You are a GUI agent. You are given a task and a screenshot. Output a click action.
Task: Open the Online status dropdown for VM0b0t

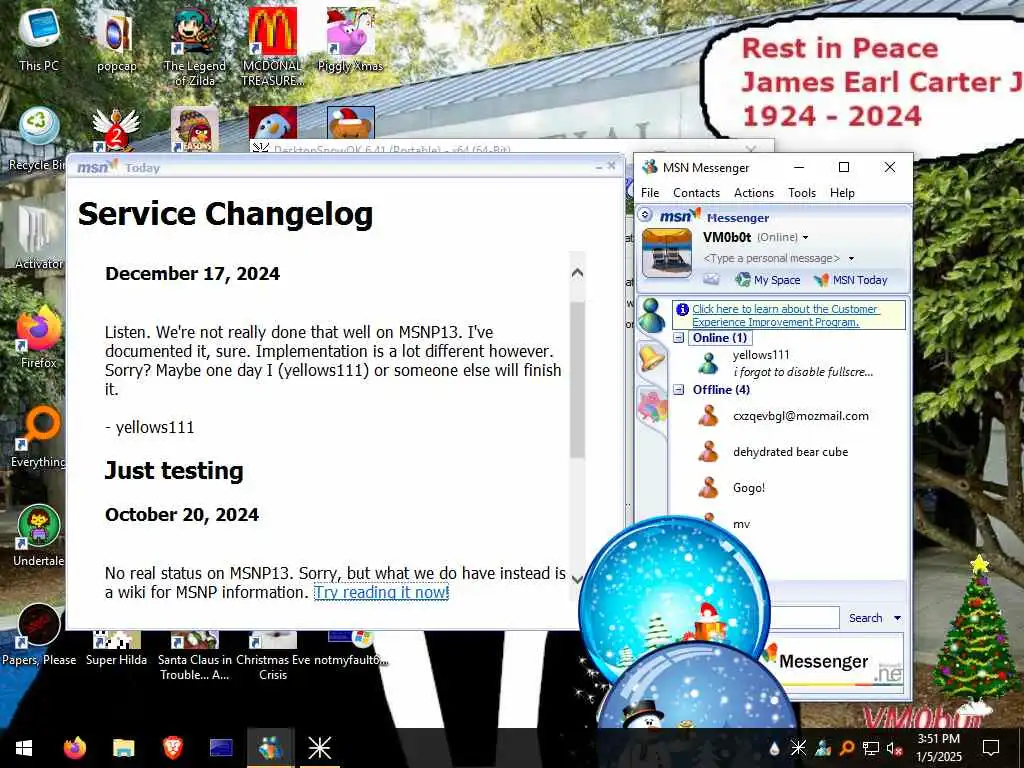coord(805,238)
